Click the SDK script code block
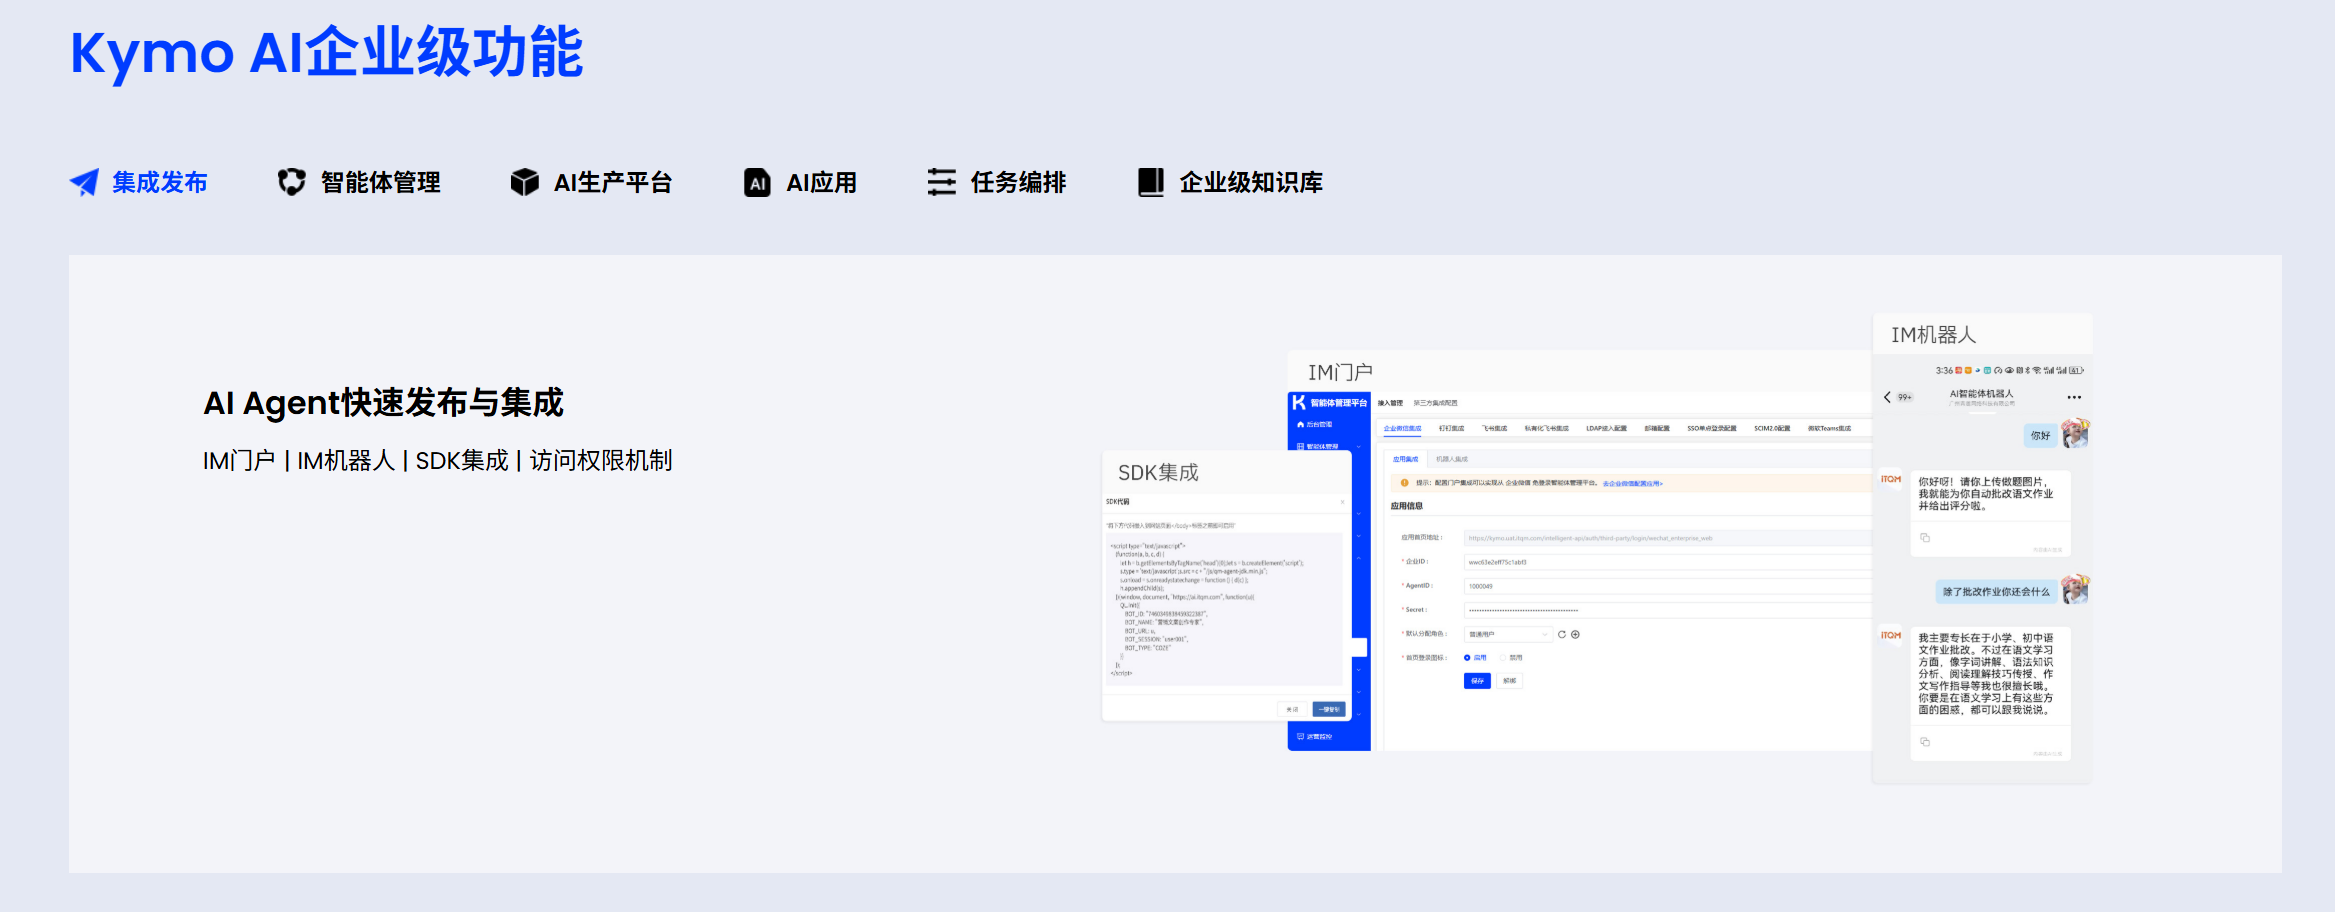The image size is (2335, 912). click(x=1222, y=609)
